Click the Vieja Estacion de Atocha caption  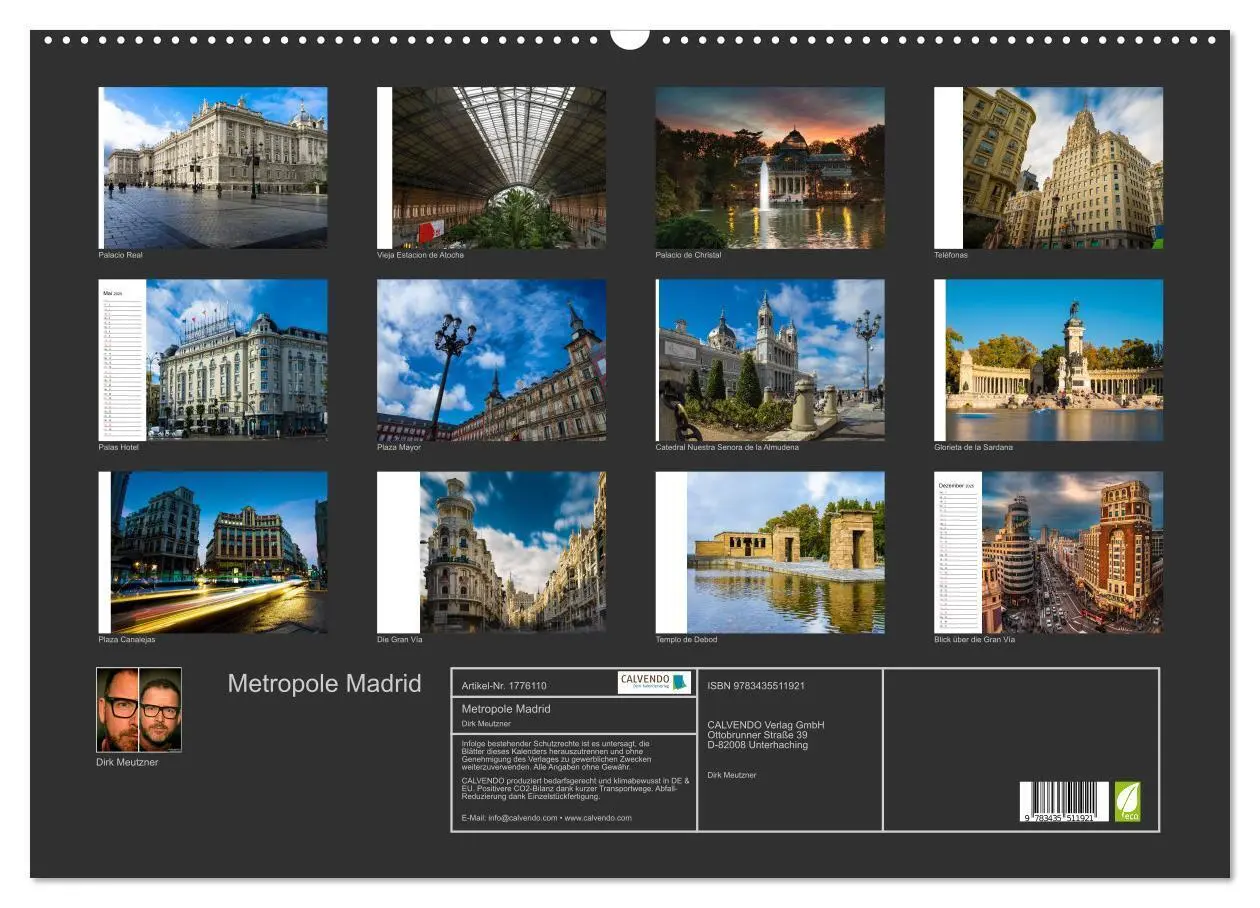pyautogui.click(x=420, y=255)
